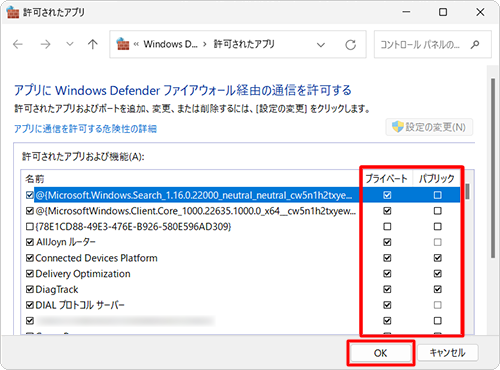
Task: Click the 設定の変更(N) button
Action: (429, 127)
